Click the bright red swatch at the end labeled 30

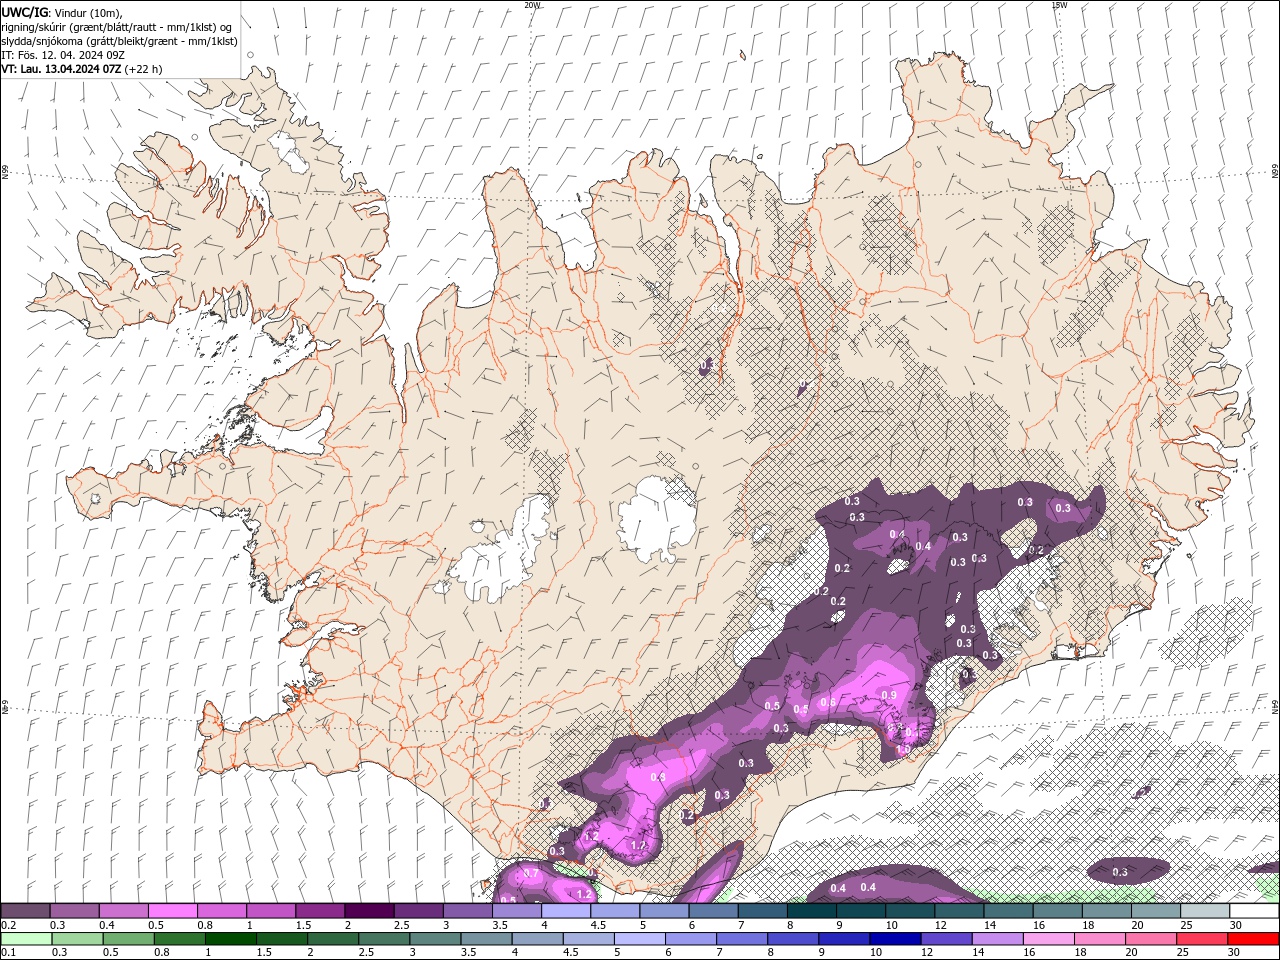click(x=1253, y=939)
